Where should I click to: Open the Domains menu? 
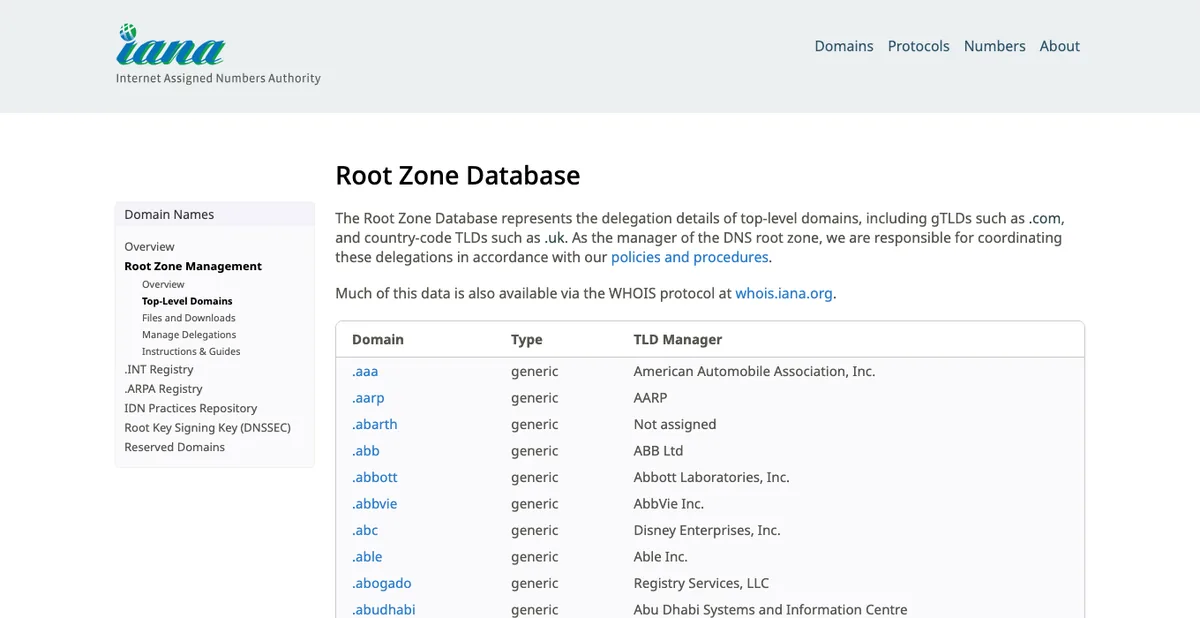[844, 46]
